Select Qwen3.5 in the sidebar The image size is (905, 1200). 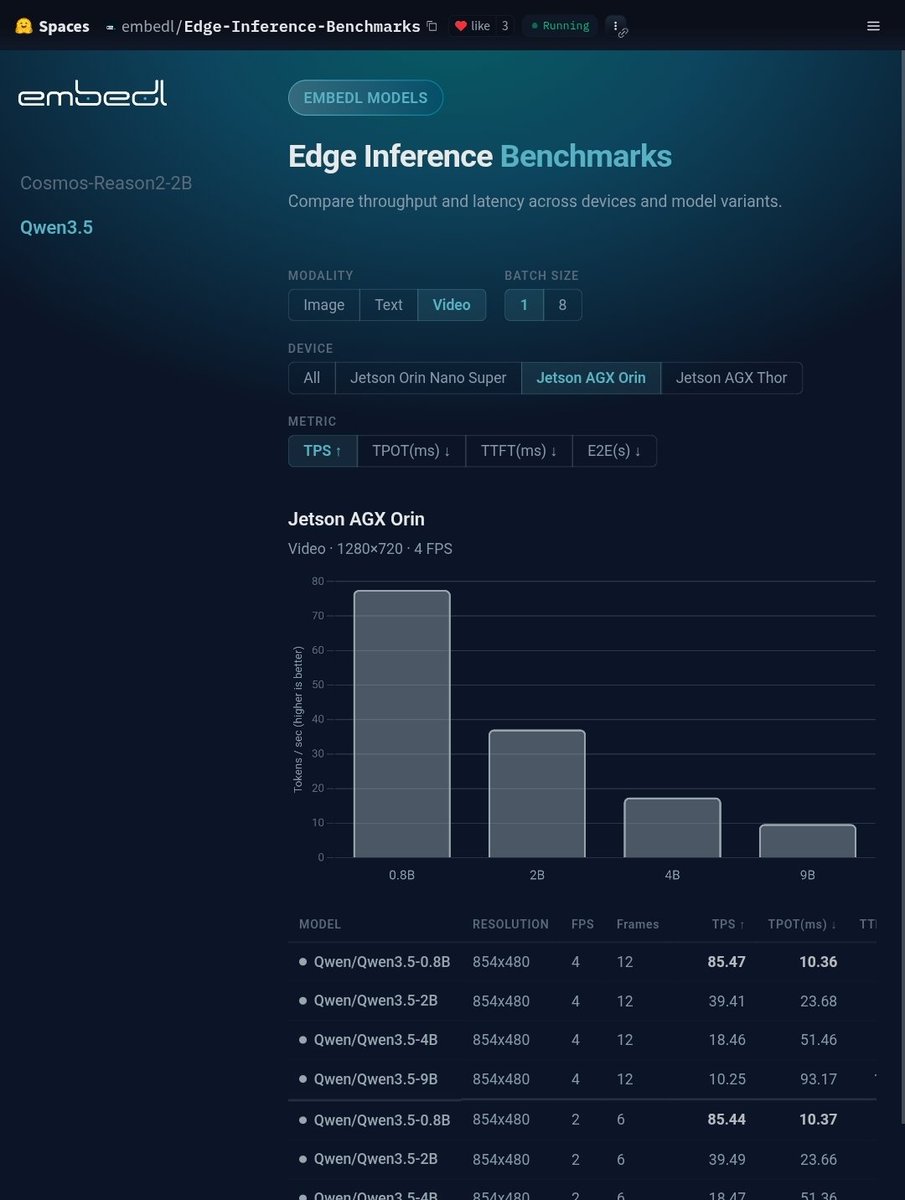coord(56,227)
